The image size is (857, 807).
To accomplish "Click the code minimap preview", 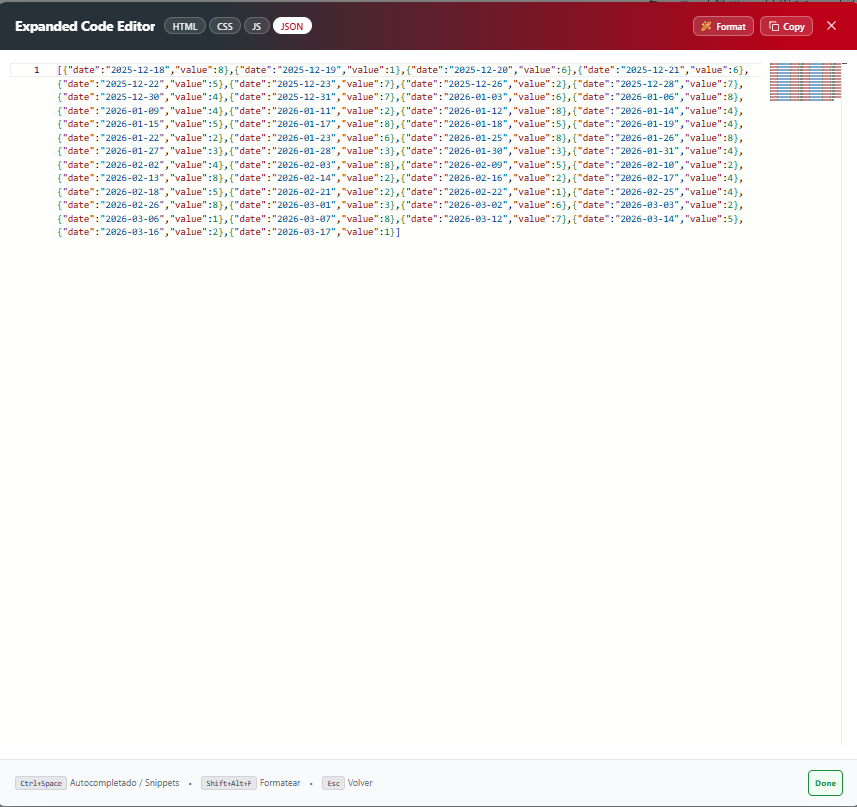I will [805, 82].
